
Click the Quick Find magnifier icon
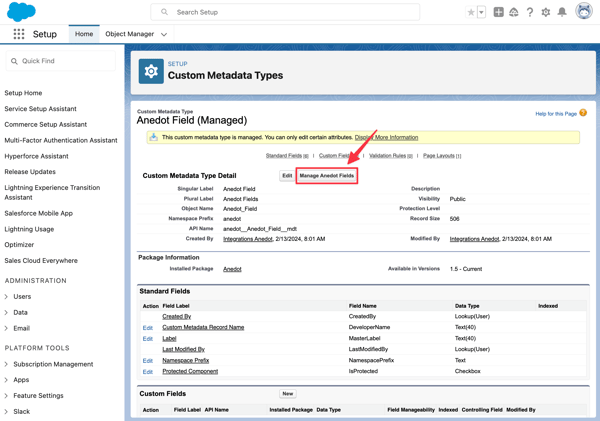click(x=14, y=61)
